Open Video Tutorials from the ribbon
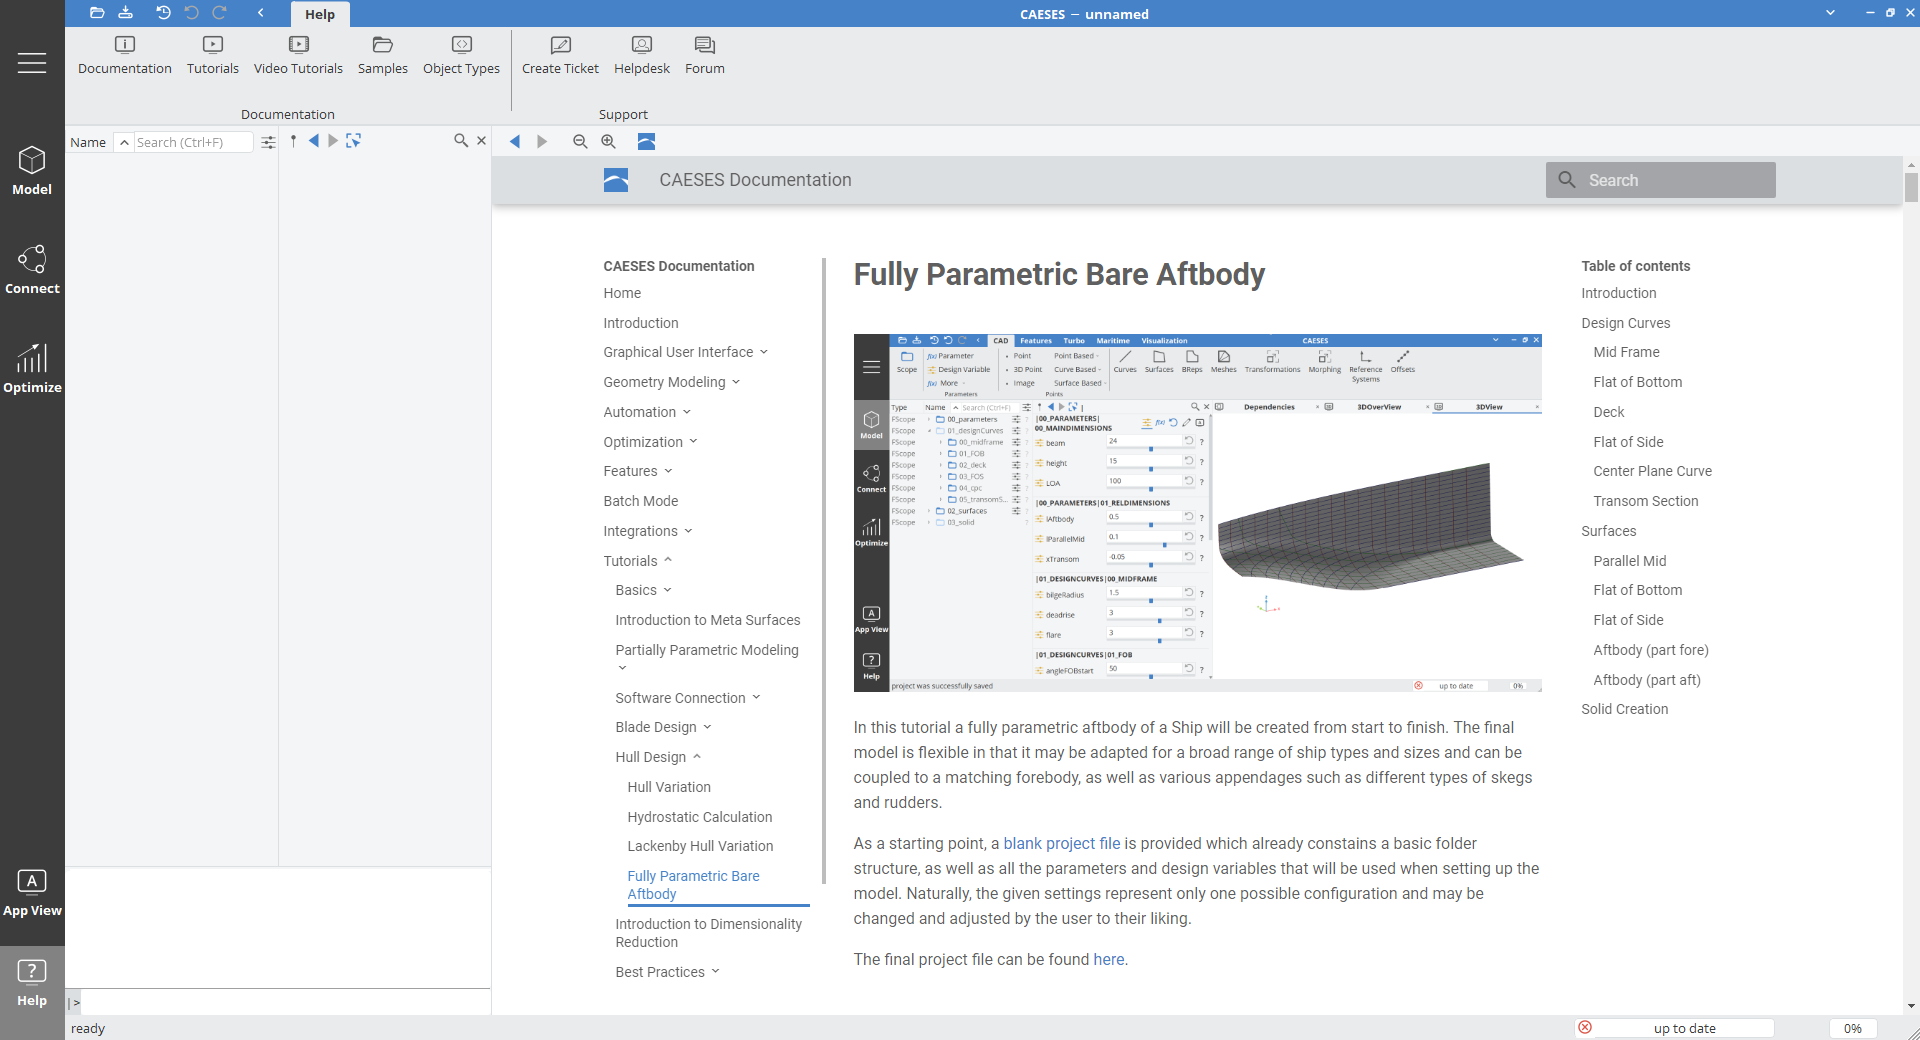Screen dimensions: 1920x1040 (x=298, y=55)
